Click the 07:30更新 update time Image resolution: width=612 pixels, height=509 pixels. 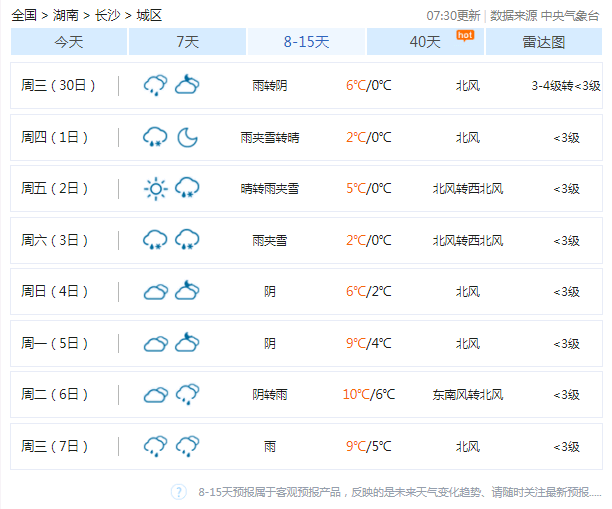[x=453, y=16]
